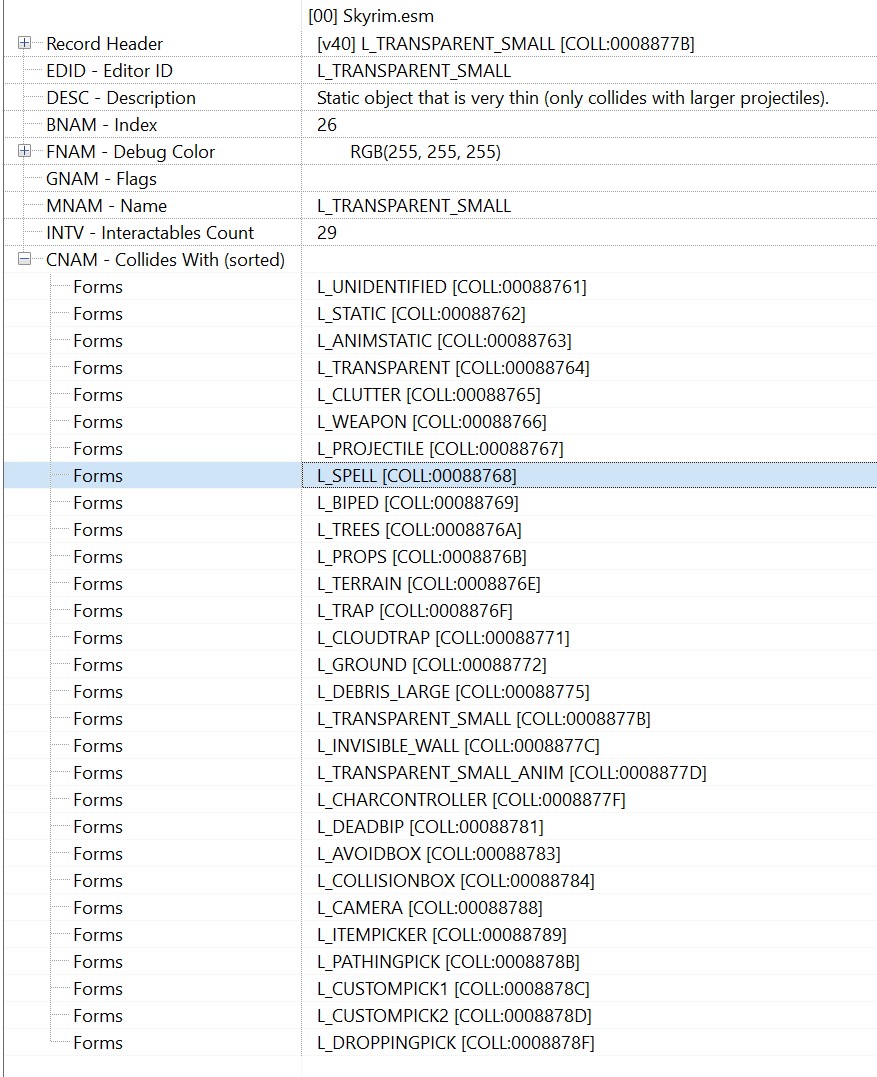Select the [00] Skyrim.esm column header

pyautogui.click(x=371, y=16)
